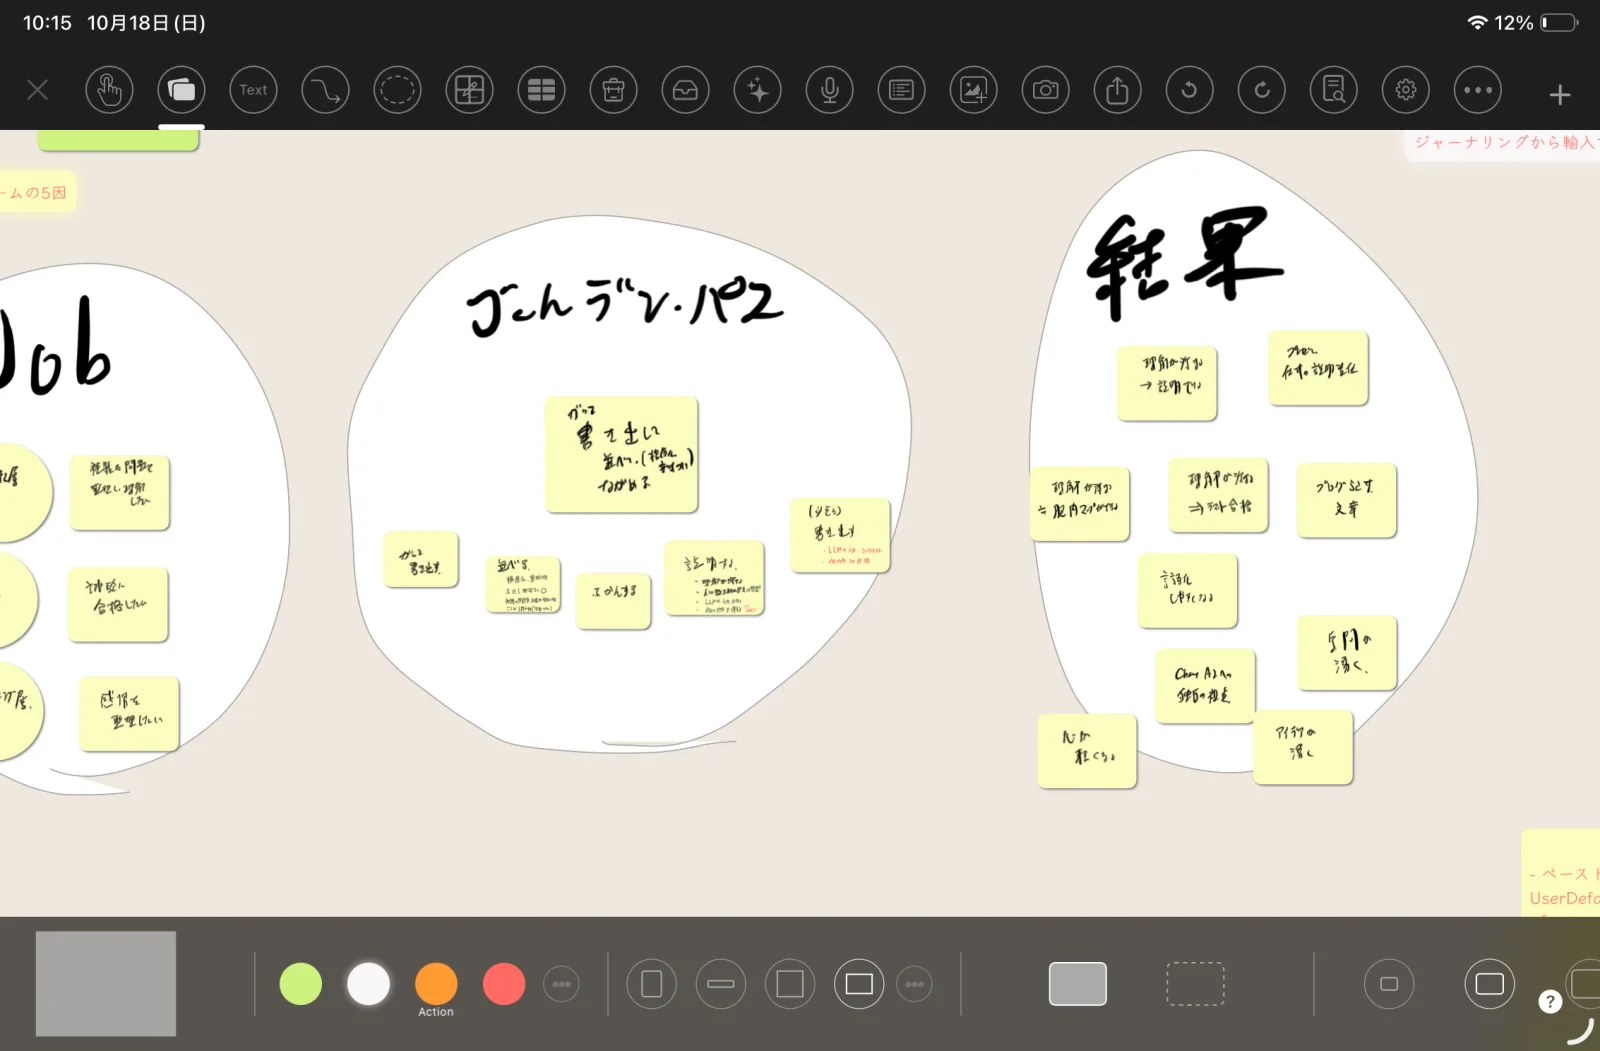This screenshot has height=1051, width=1600.
Task: Tap the share export icon
Action: point(1117,90)
